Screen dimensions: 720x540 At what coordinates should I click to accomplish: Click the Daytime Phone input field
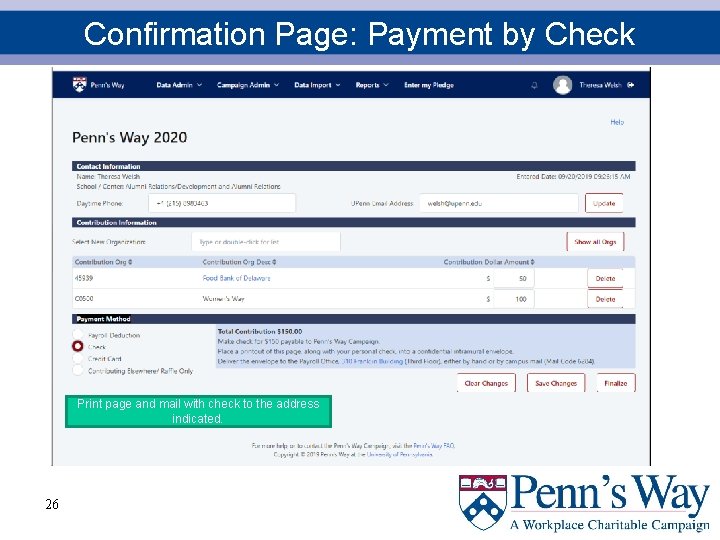pos(222,203)
